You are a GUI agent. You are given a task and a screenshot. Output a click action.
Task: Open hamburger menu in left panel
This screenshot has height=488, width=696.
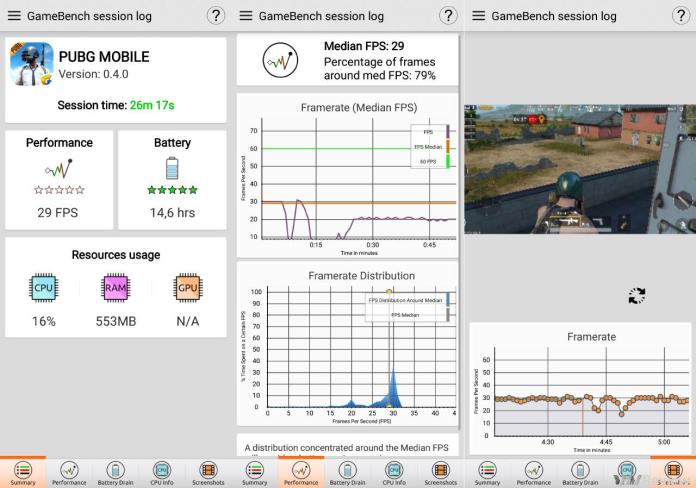pos(14,16)
